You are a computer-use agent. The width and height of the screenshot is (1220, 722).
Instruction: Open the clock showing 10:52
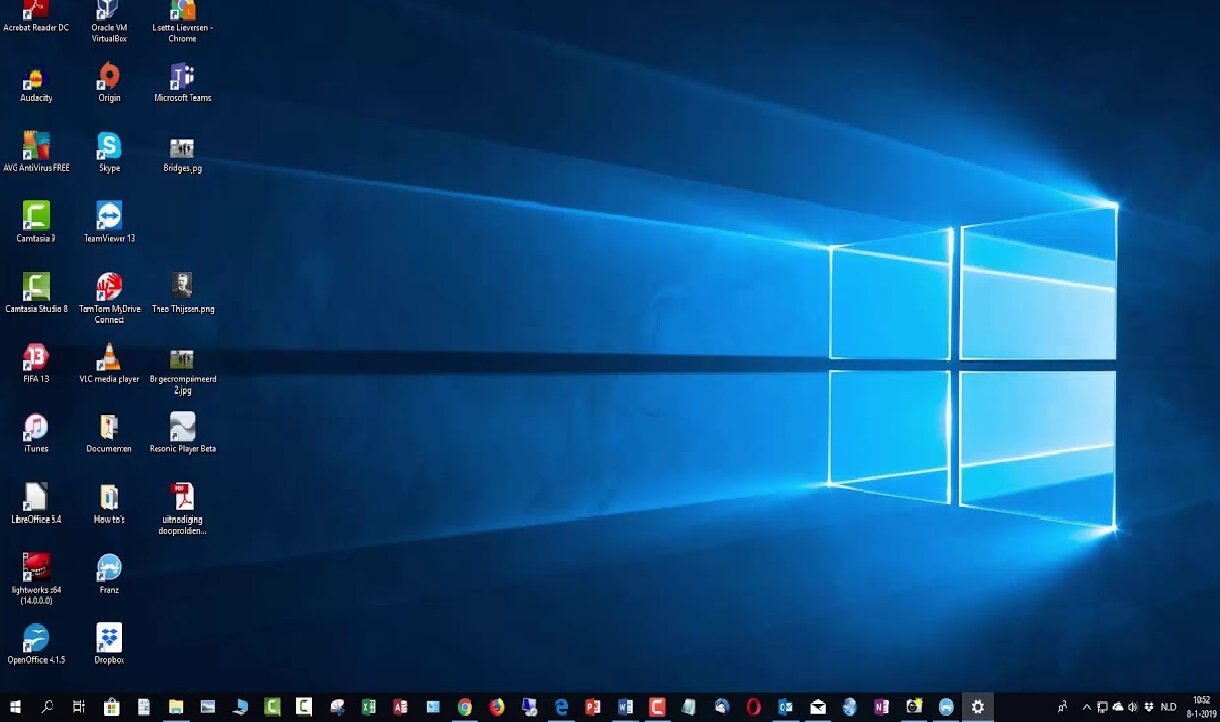pyautogui.click(x=1201, y=707)
